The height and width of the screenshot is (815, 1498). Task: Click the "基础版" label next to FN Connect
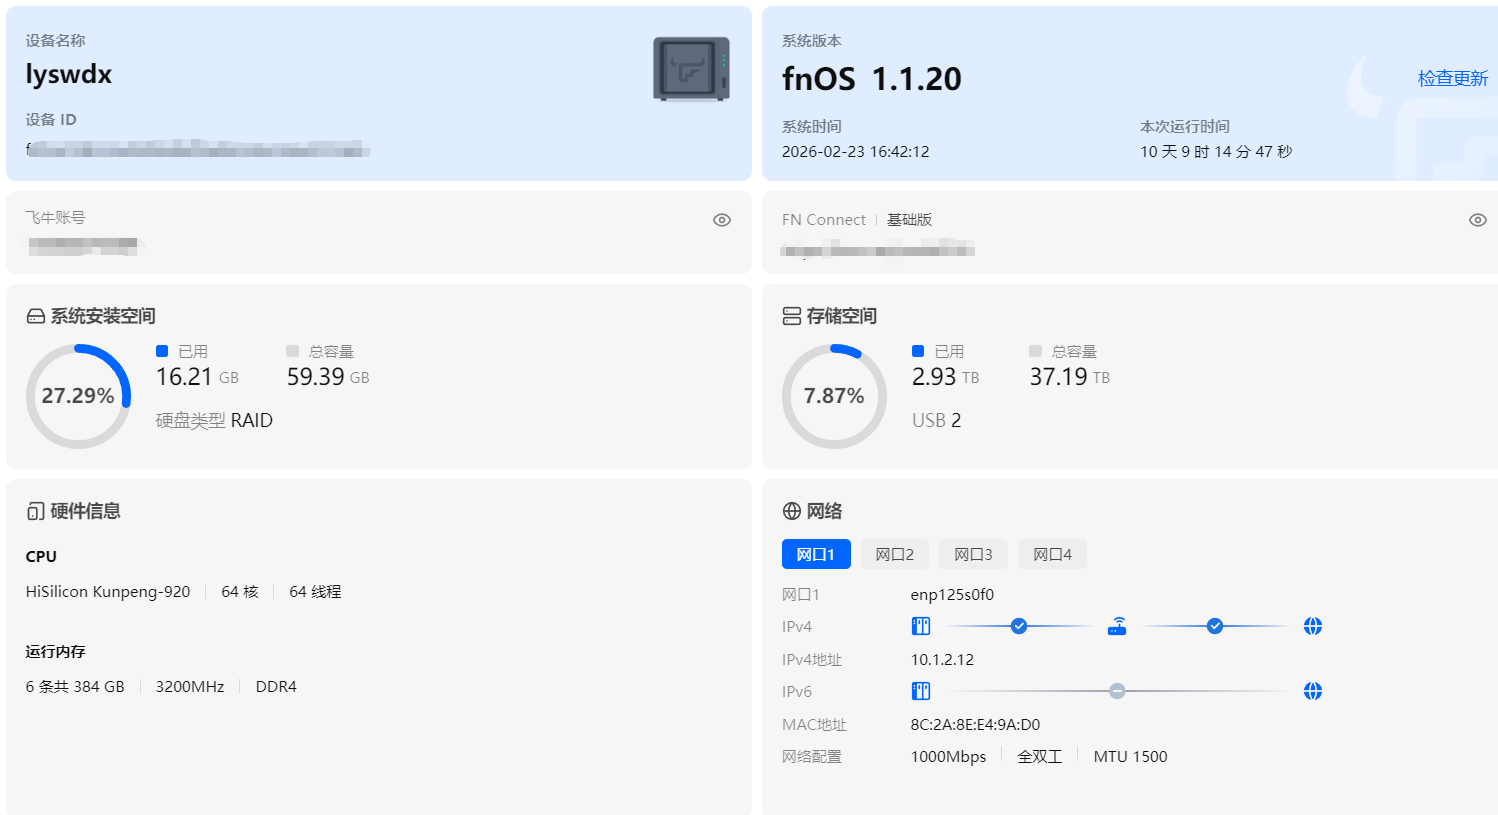[909, 220]
